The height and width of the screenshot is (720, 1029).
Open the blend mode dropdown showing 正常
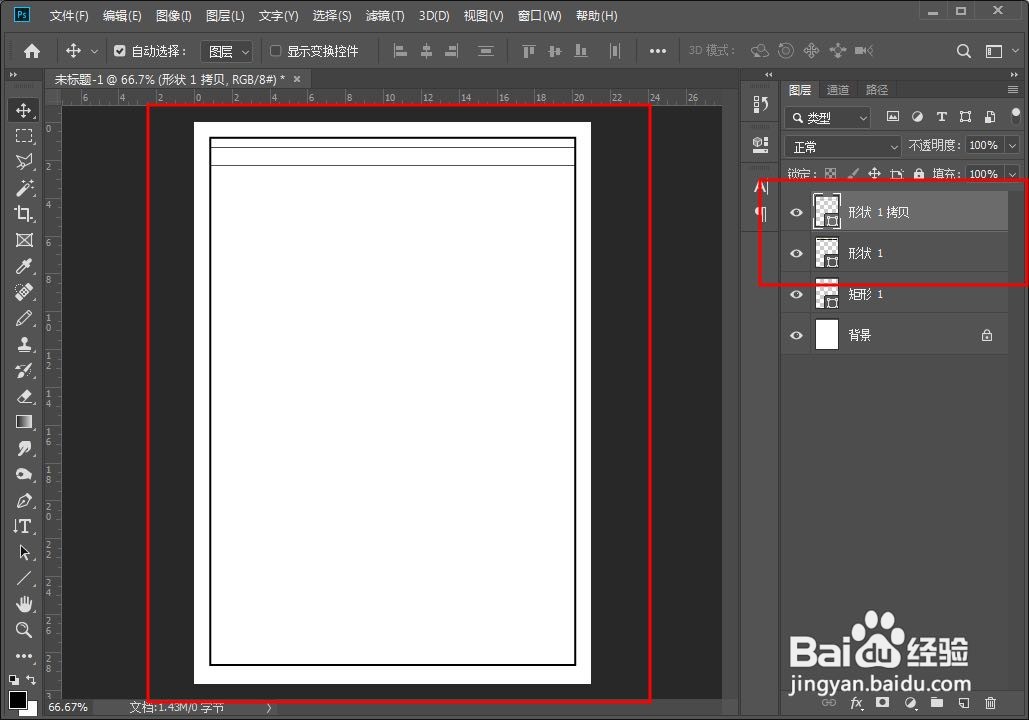pyautogui.click(x=842, y=145)
